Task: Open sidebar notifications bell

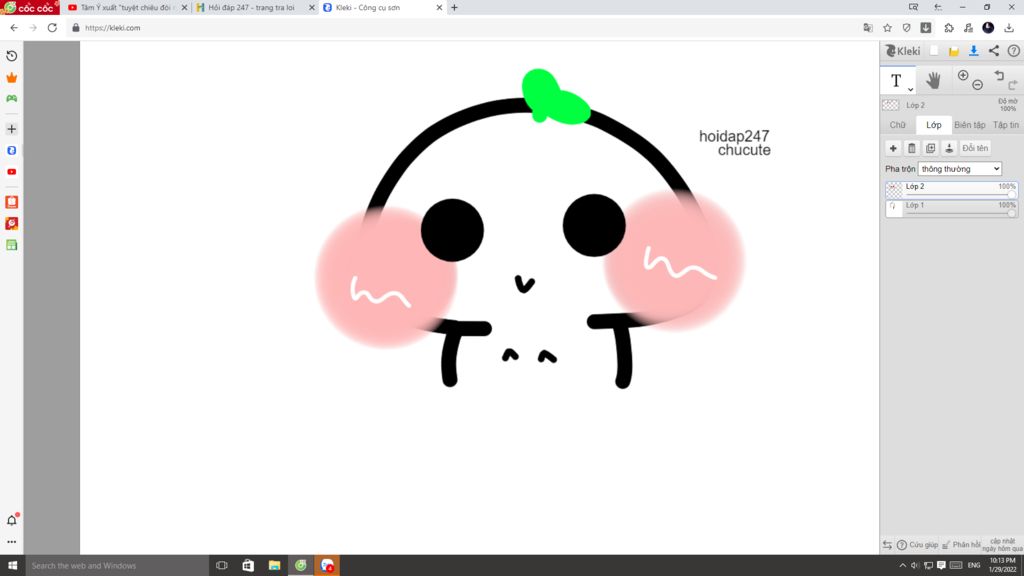Action: [12, 520]
